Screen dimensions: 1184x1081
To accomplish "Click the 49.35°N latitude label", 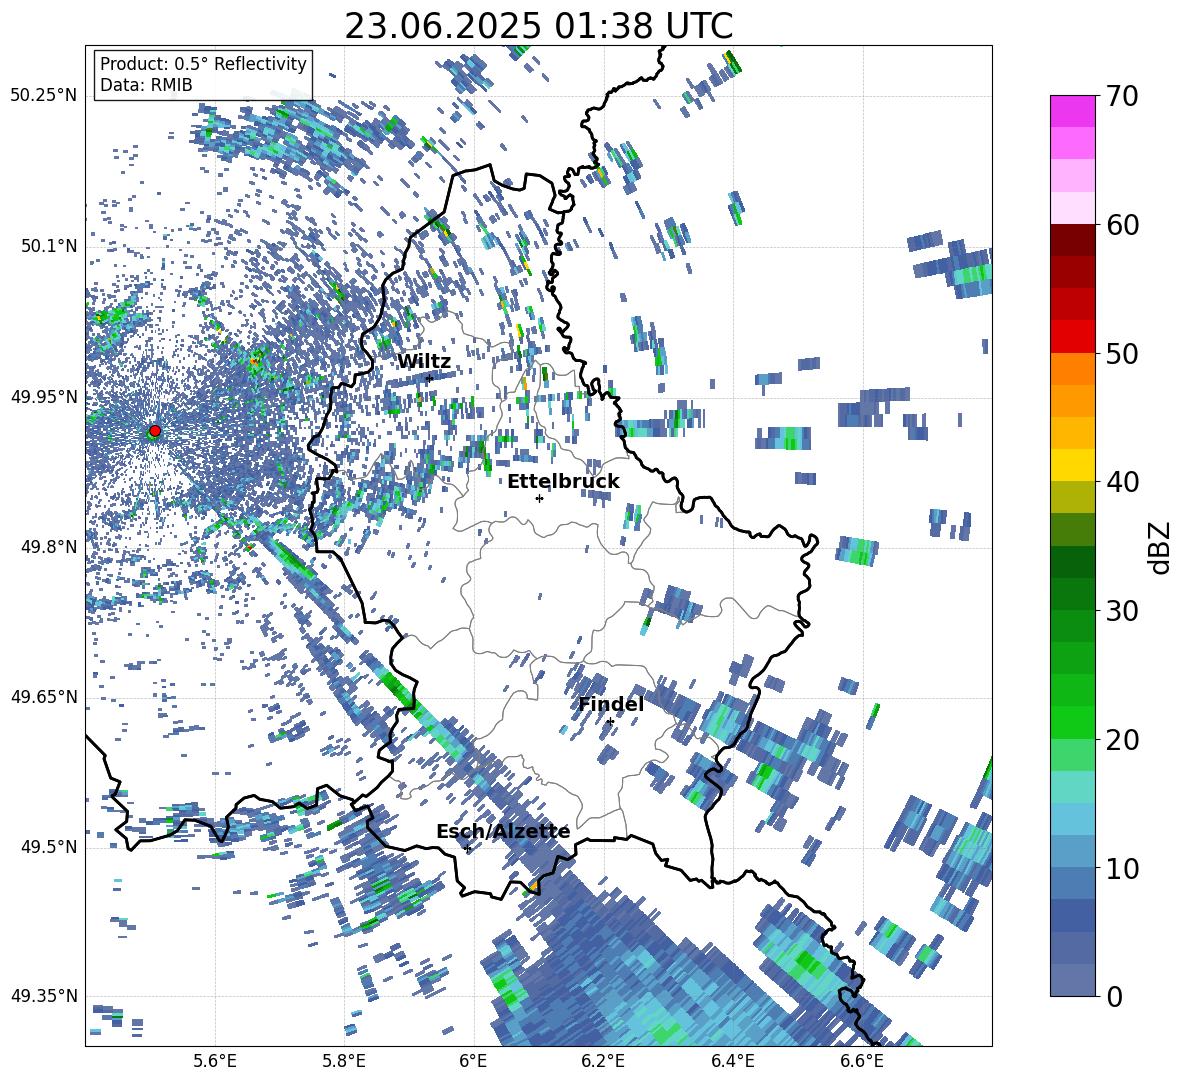I will 44,996.
